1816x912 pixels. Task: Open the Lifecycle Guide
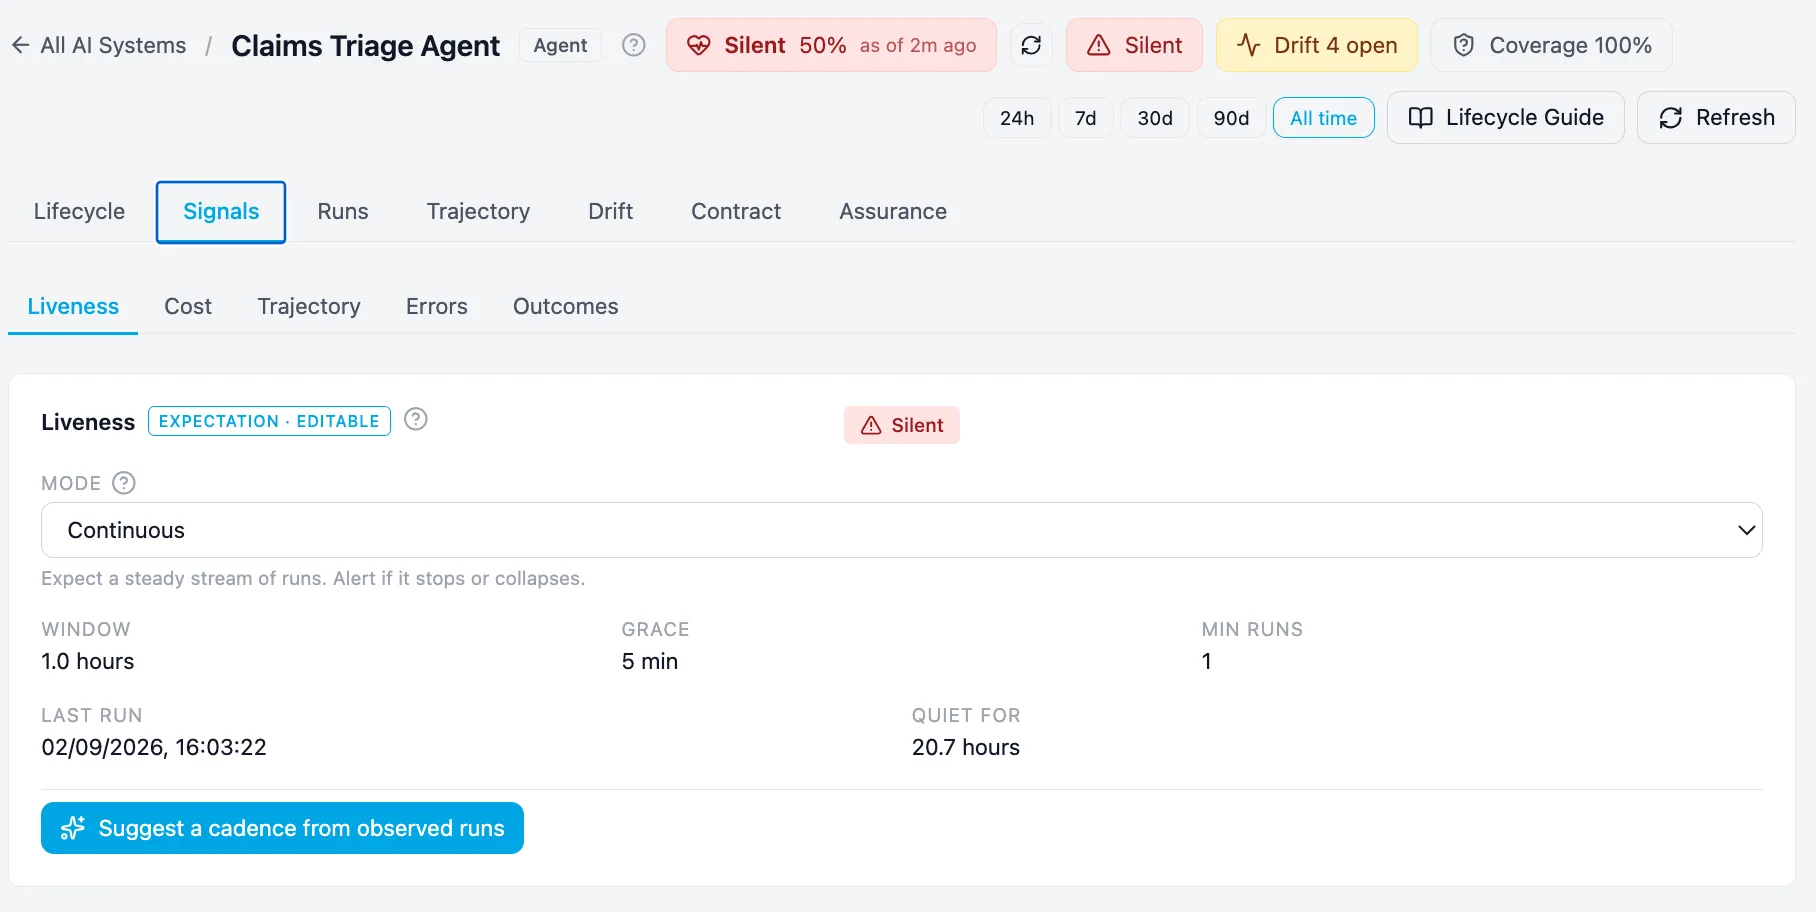point(1505,118)
